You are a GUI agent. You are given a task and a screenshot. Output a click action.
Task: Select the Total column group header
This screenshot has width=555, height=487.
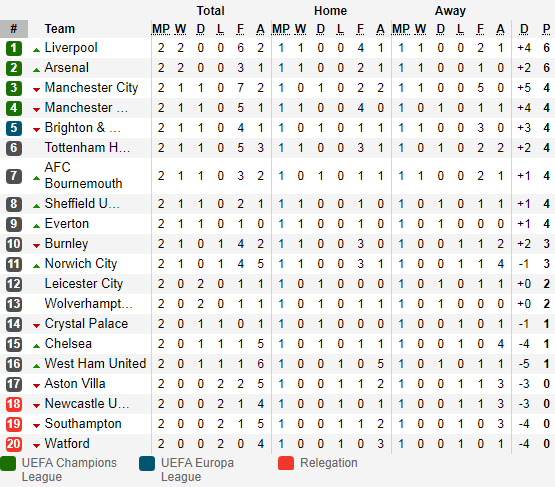pos(211,11)
